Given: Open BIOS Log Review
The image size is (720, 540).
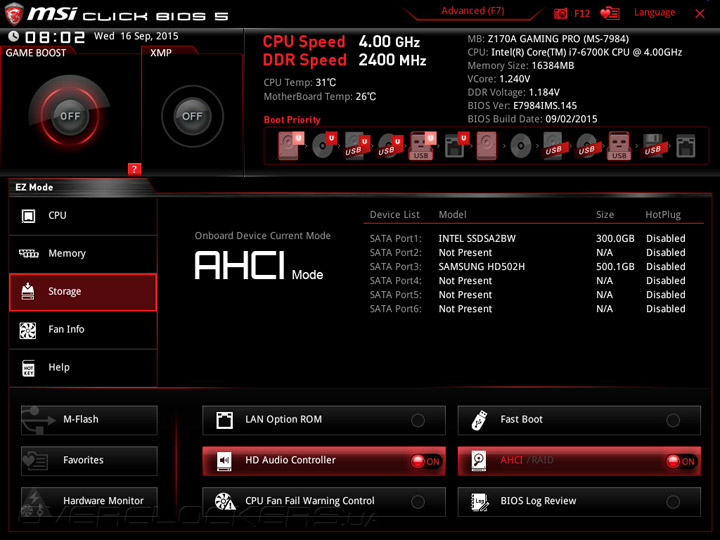Looking at the screenshot, I should [579, 501].
